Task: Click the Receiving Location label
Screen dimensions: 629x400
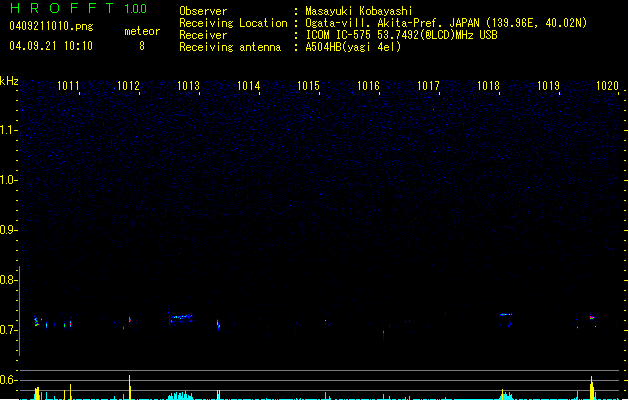Action: (x=233, y=23)
